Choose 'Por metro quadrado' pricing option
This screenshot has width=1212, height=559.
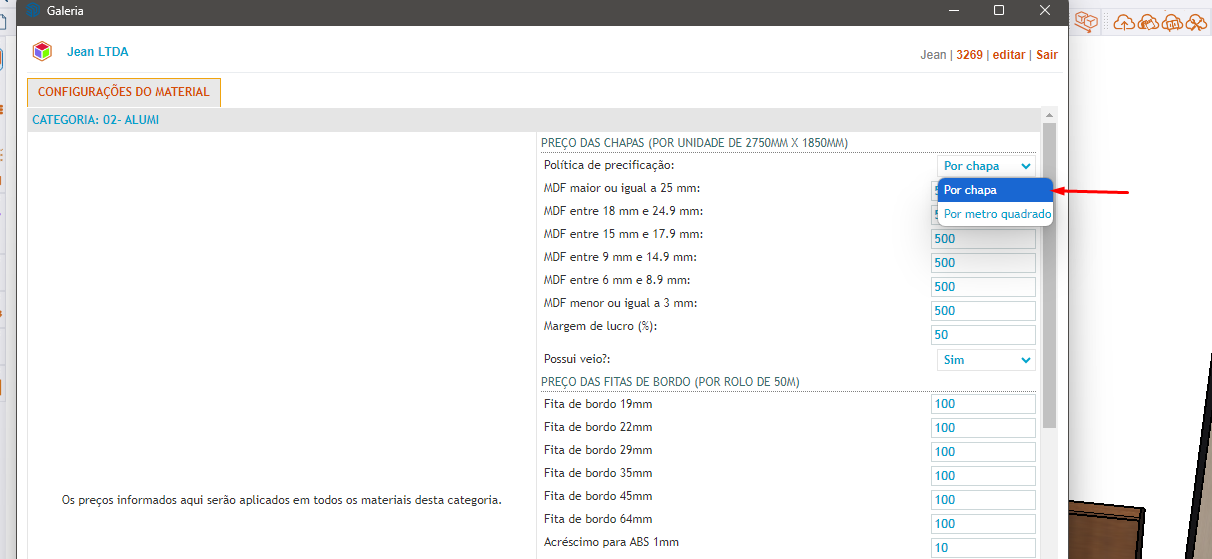coord(996,214)
